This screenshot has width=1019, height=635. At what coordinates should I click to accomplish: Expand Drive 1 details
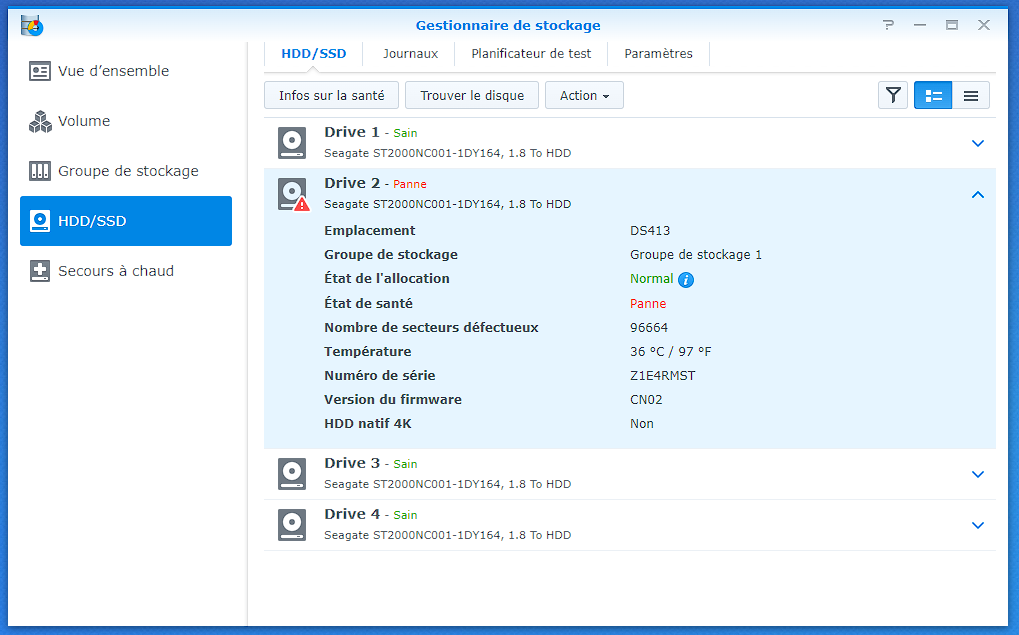[978, 143]
